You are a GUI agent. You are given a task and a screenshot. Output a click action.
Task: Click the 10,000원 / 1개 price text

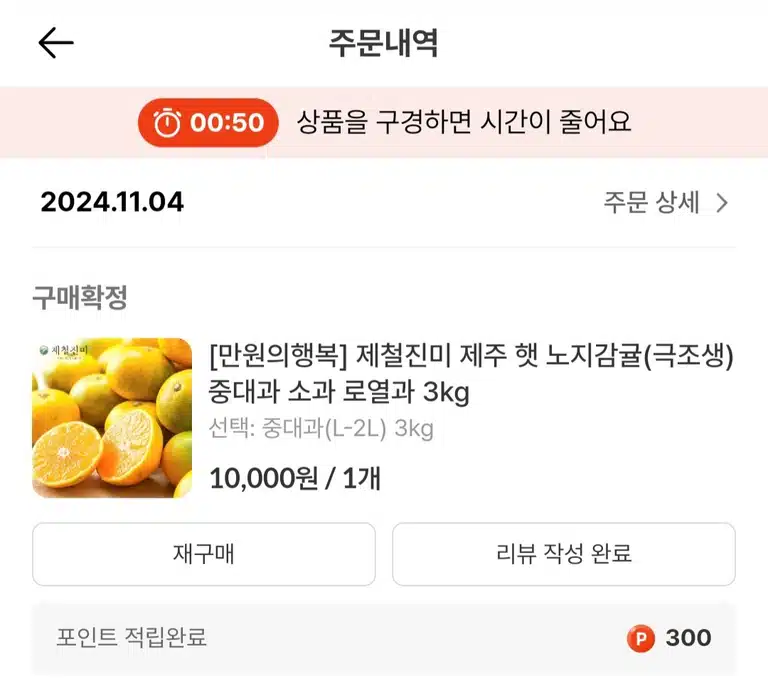[x=295, y=478]
